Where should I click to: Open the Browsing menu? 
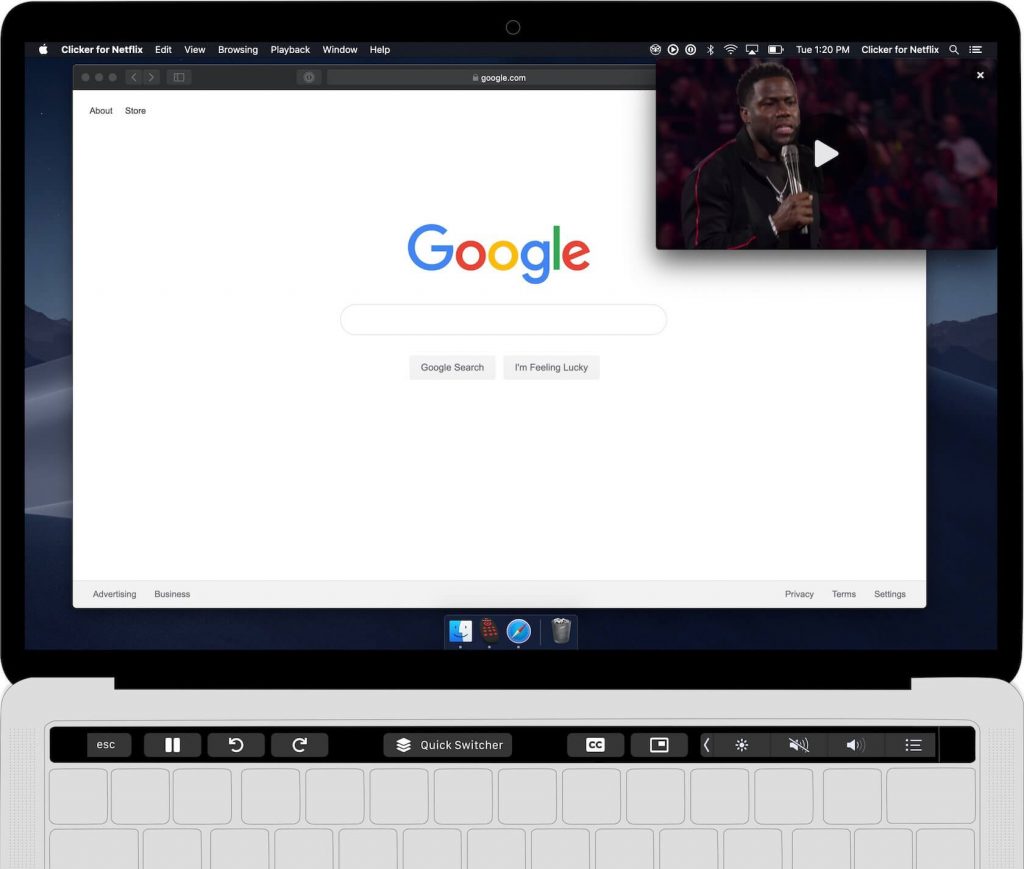(237, 49)
